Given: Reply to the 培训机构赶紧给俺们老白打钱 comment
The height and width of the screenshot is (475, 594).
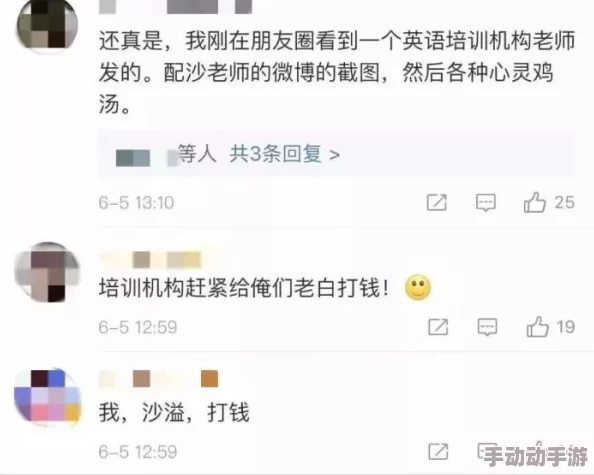Looking at the screenshot, I should coord(487,327).
